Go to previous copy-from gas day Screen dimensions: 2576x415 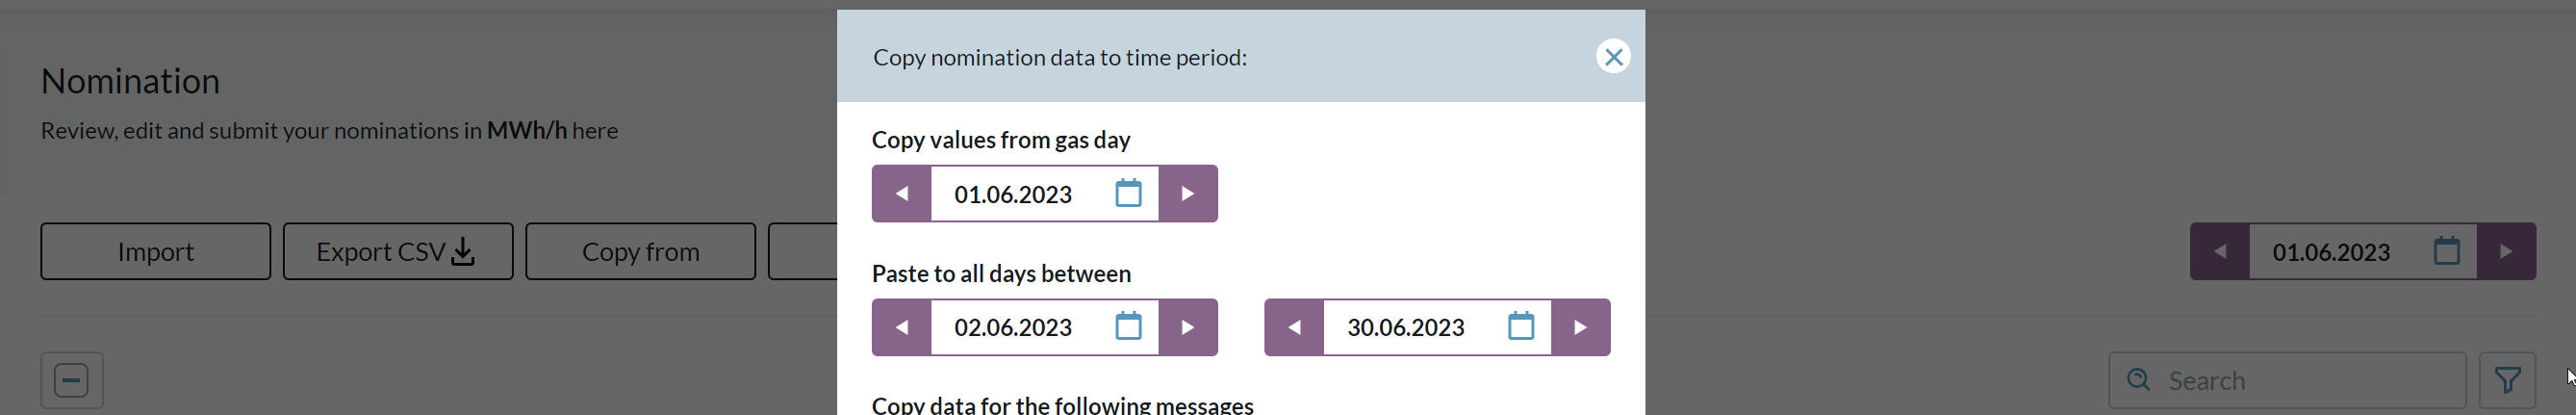[x=901, y=193]
